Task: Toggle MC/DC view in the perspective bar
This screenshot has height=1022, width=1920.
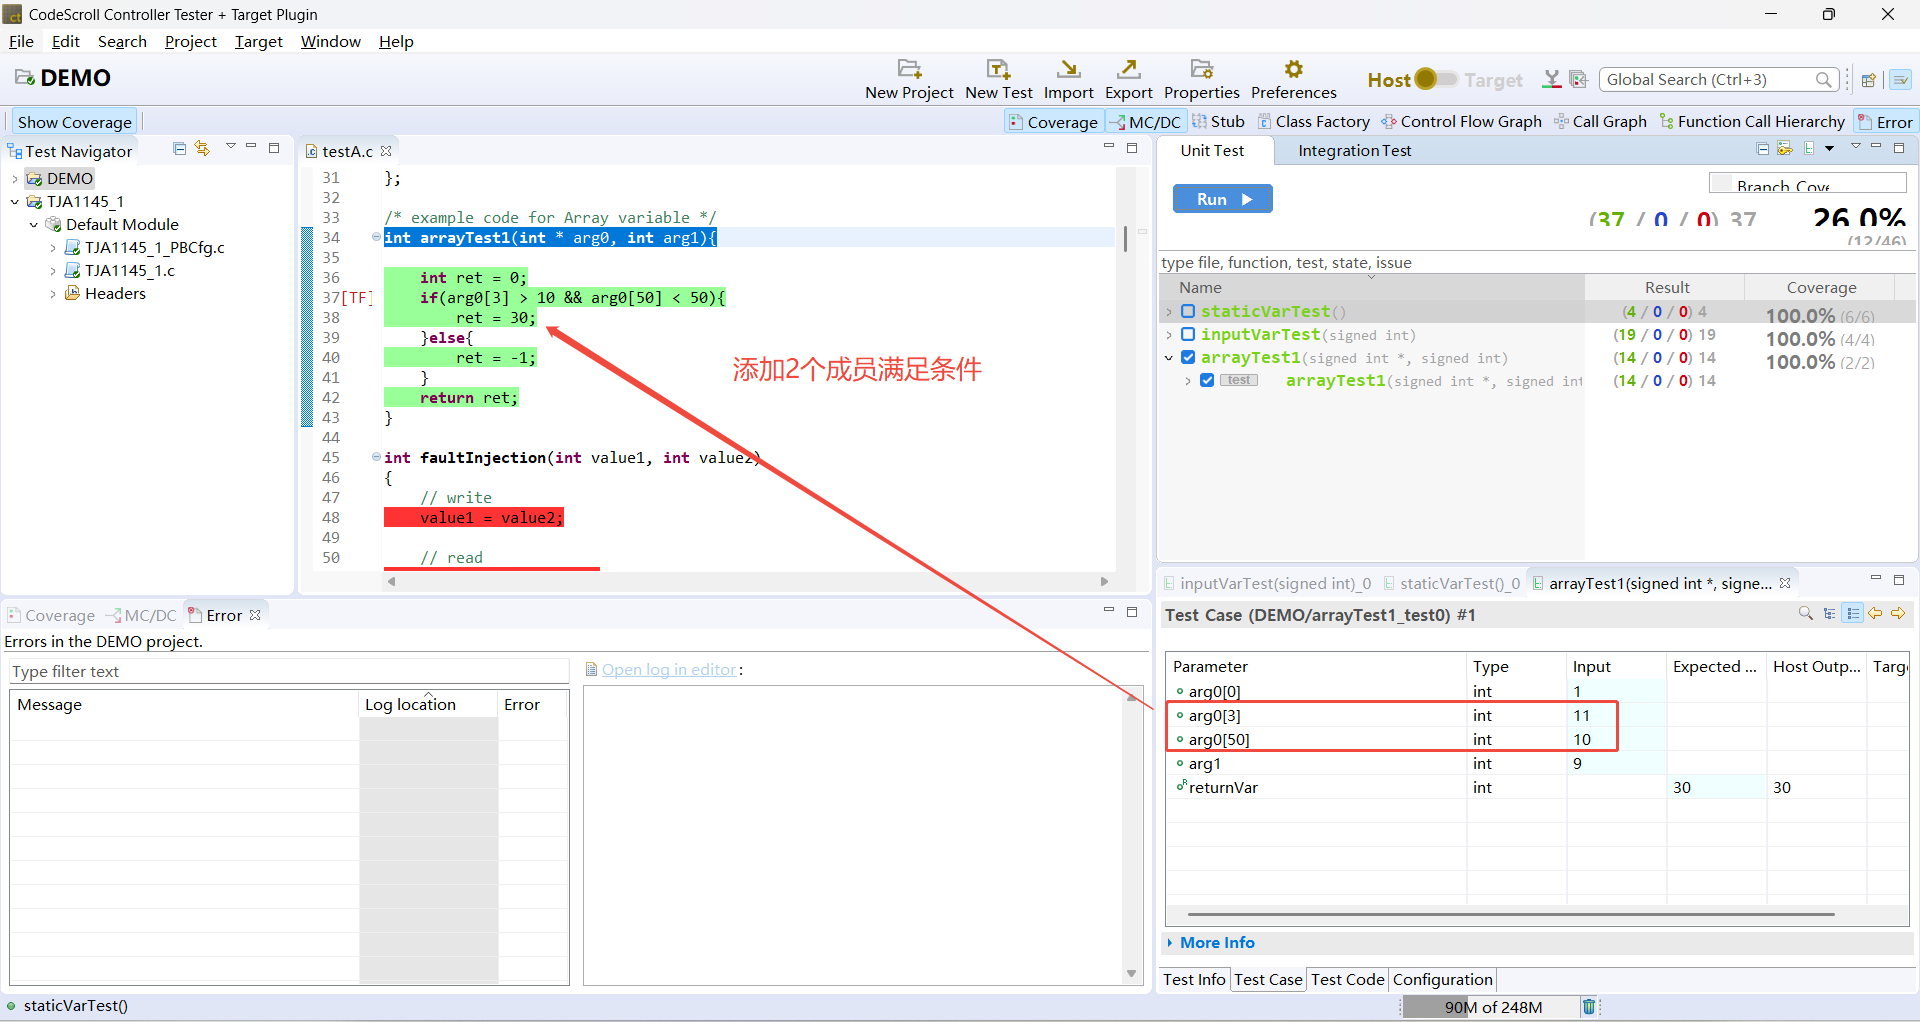Action: point(1147,122)
